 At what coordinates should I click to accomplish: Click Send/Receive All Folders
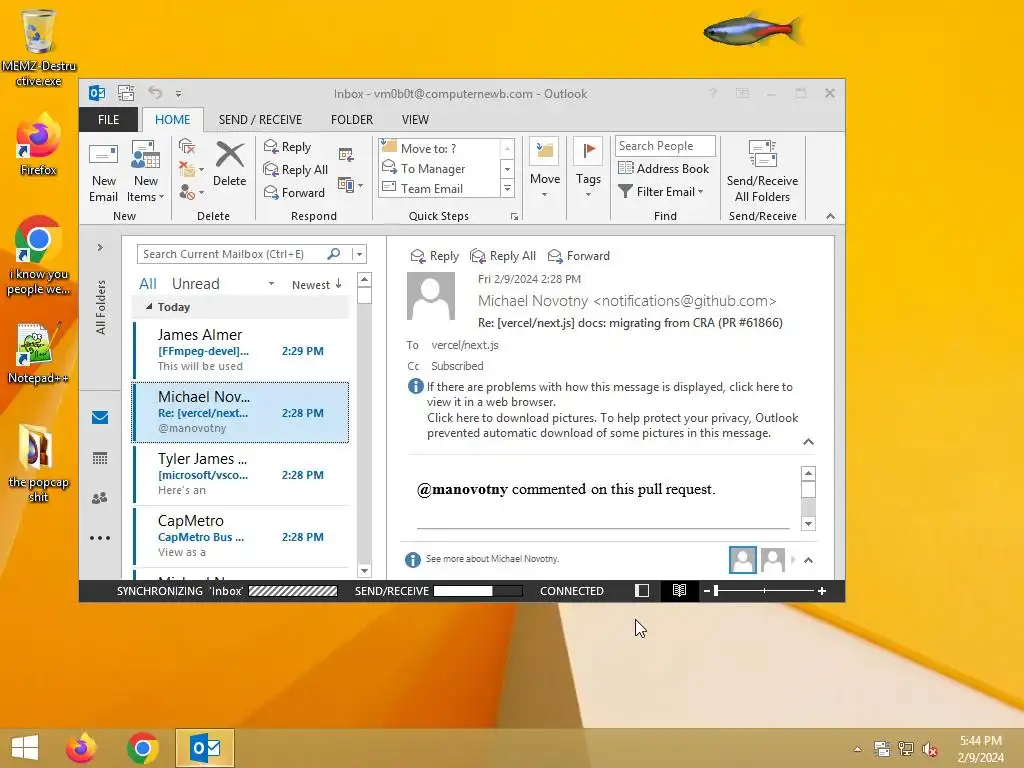coord(762,172)
